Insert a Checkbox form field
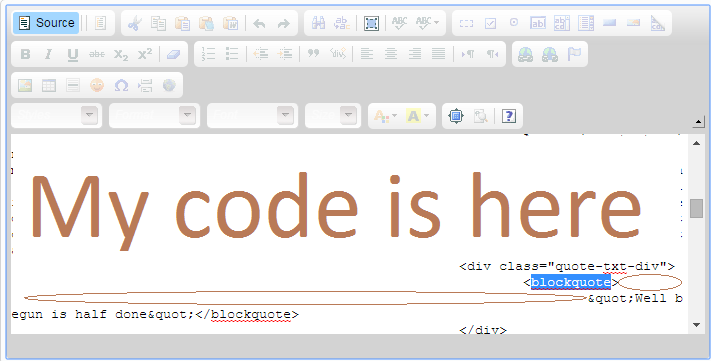The height and width of the screenshot is (361, 711). point(490,23)
